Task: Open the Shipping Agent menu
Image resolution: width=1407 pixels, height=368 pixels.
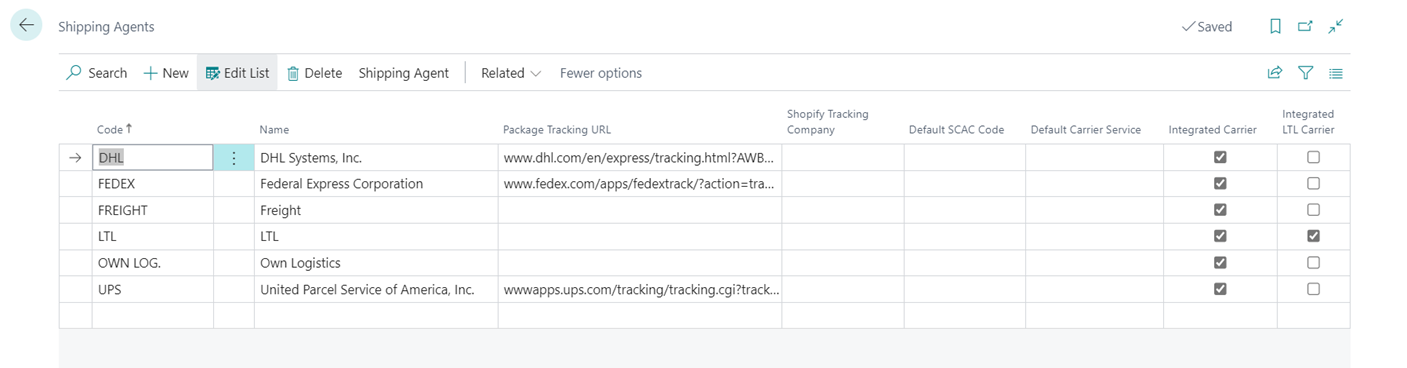Action: (404, 73)
